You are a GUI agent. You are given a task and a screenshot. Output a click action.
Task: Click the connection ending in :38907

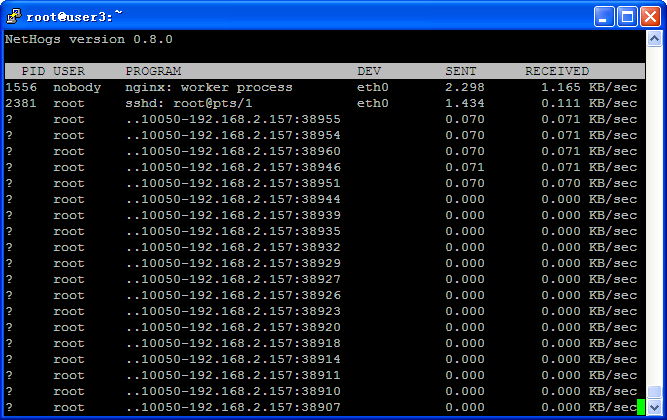click(233, 408)
